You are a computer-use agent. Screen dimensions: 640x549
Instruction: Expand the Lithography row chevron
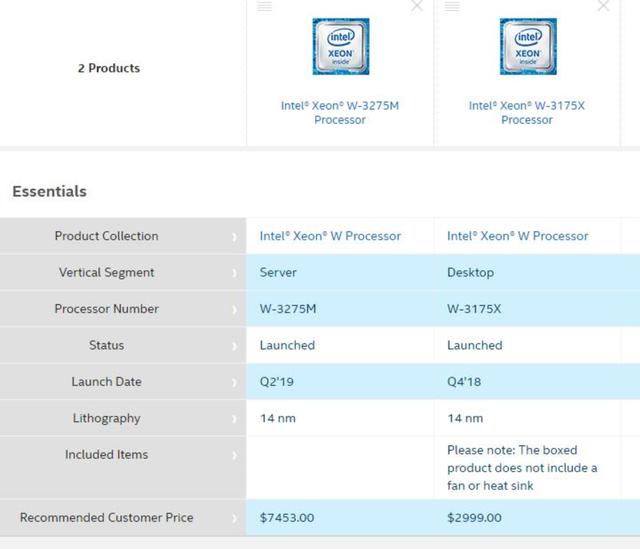click(234, 419)
